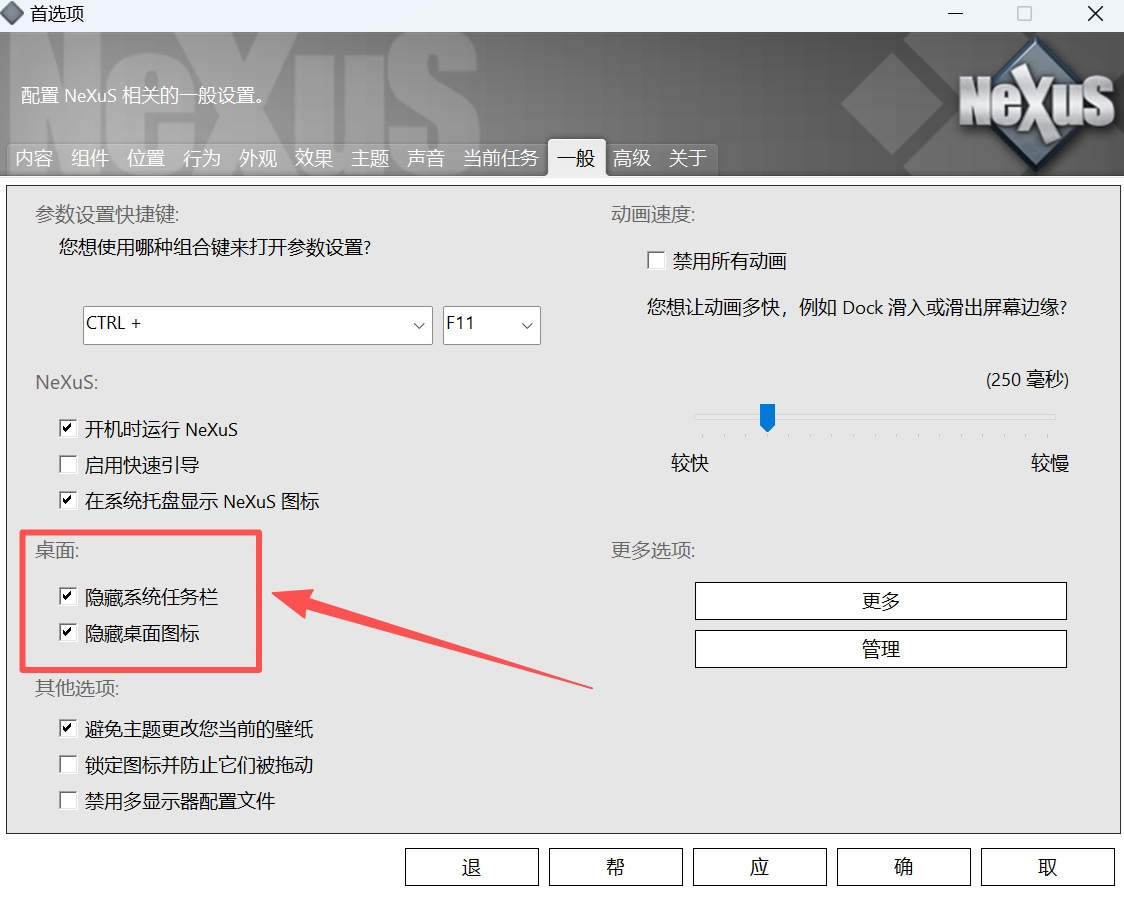Expand the F11 key dropdown
This screenshot has height=897, width=1124.
coord(491,325)
